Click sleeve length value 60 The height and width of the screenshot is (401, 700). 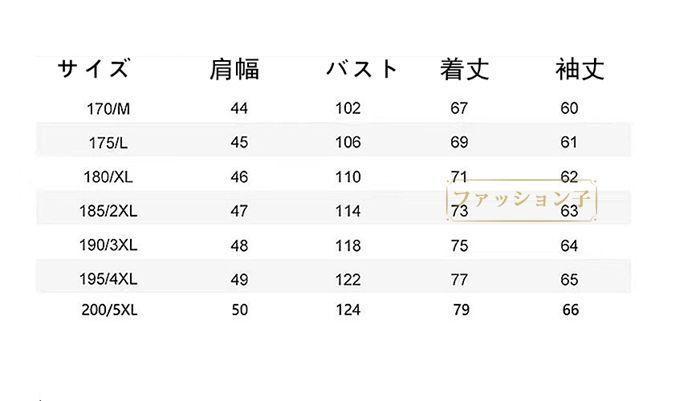coord(569,108)
